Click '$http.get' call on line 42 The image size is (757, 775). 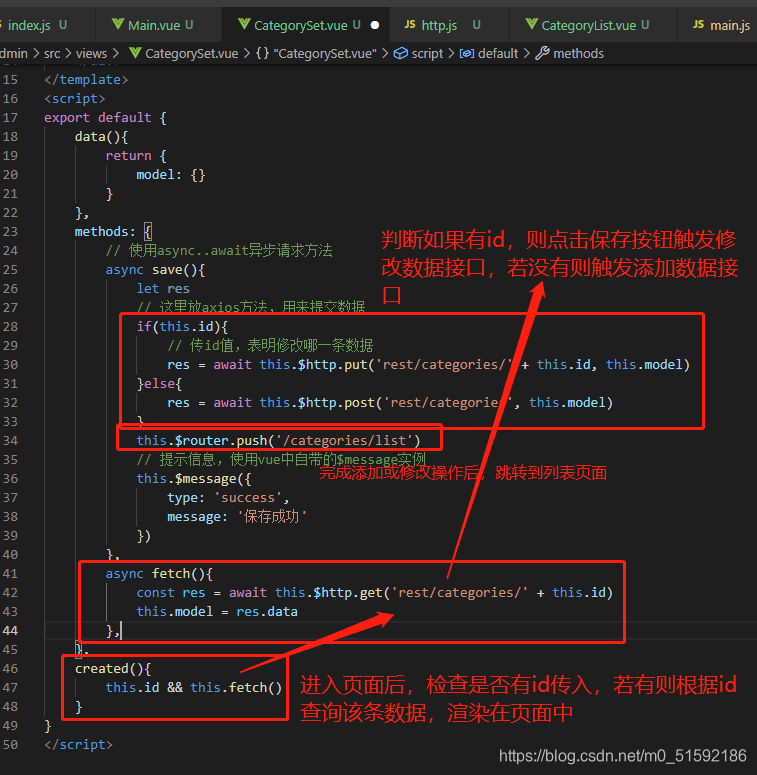coord(348,593)
